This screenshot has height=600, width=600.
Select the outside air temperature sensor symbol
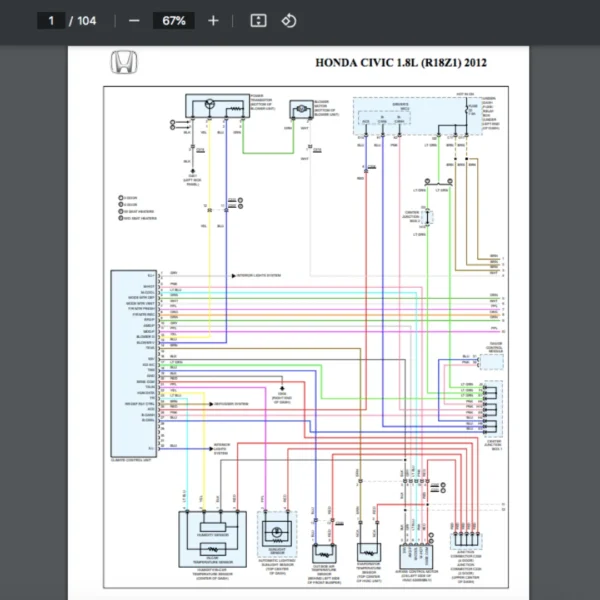point(323,551)
